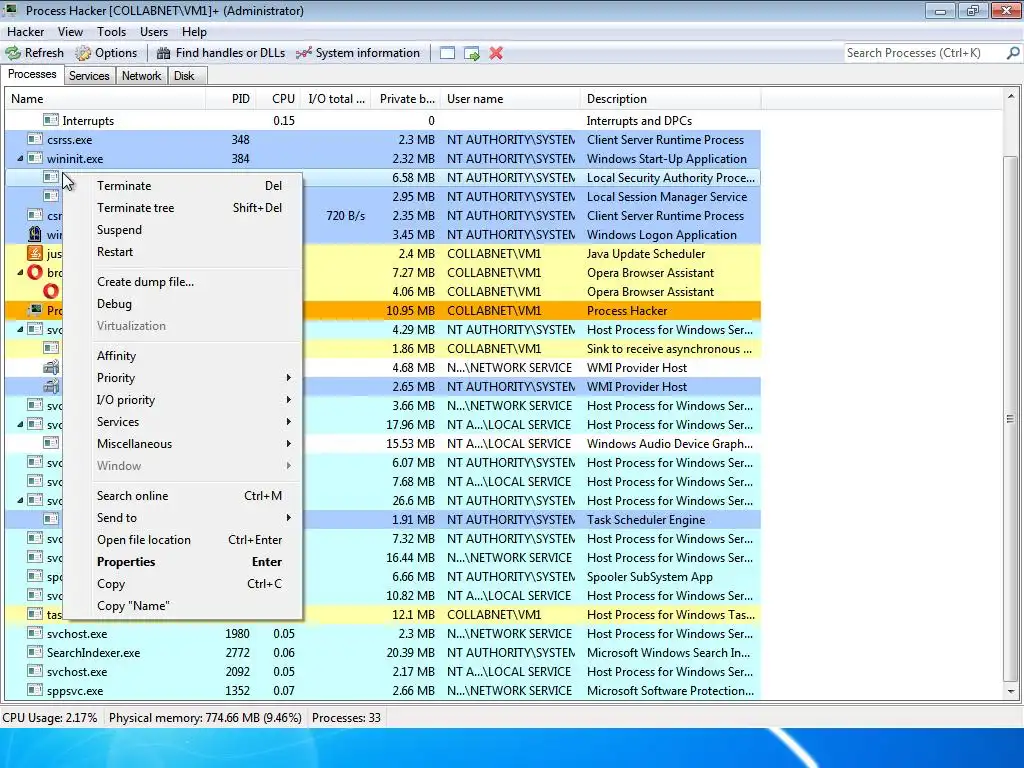Click the wininit.exe process icon
The image size is (1024, 768).
35,158
